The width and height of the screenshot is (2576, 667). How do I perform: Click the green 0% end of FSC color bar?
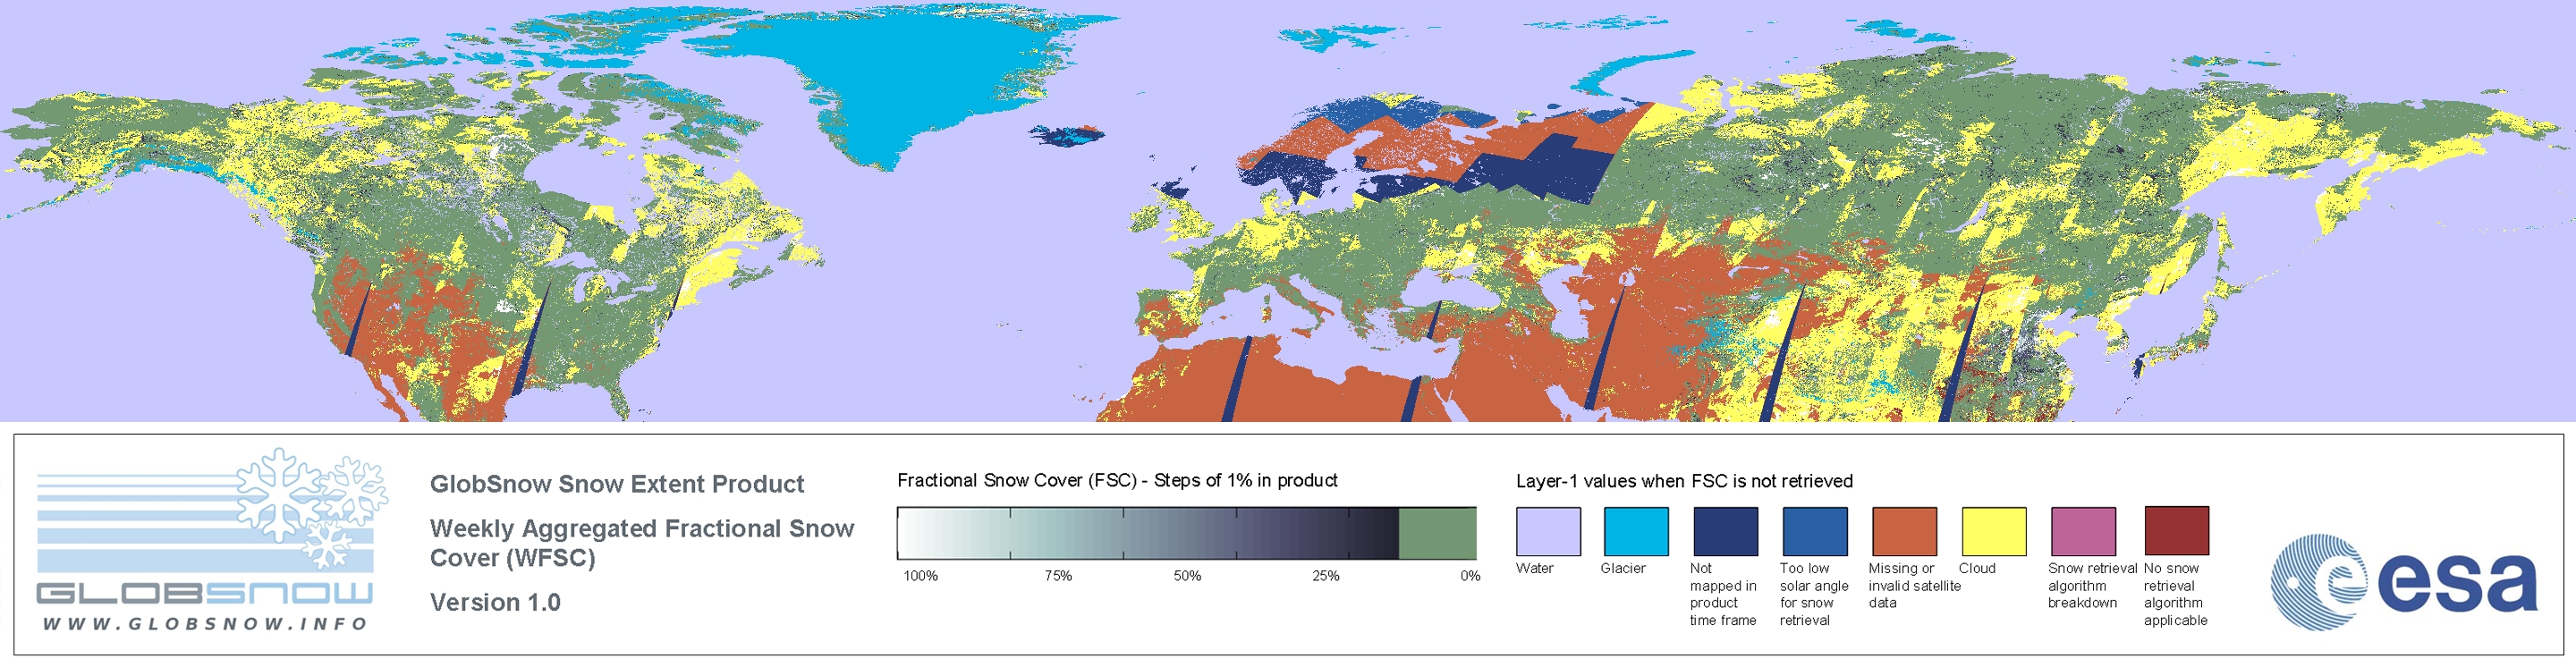pos(1437,533)
